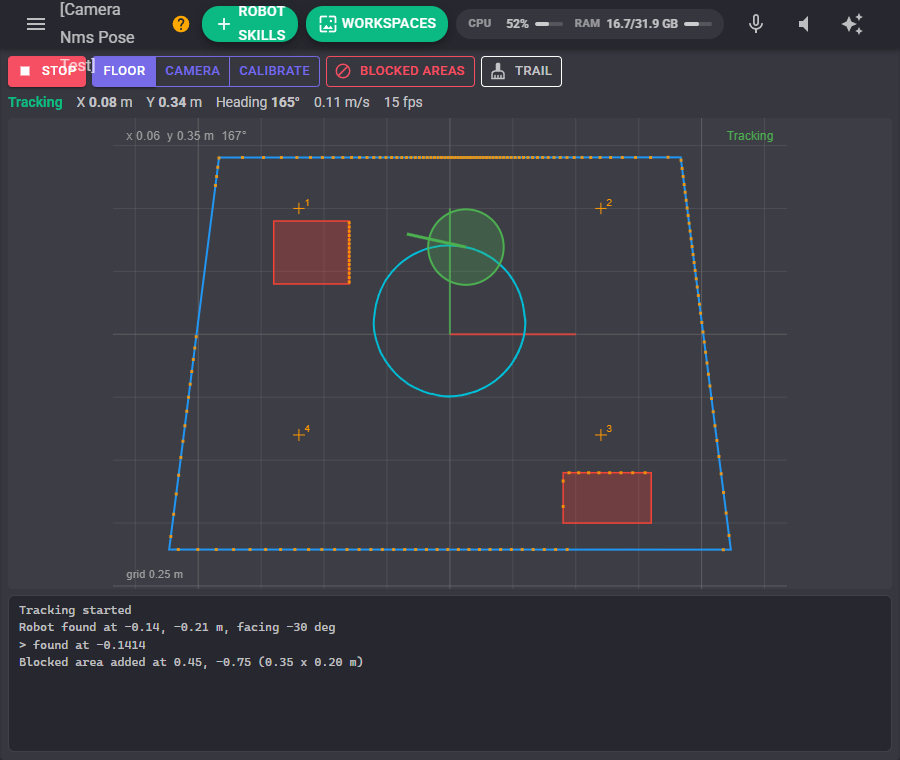Viewport: 900px width, 760px height.
Task: Click the Heading 165° readout
Action: pyautogui.click(x=258, y=102)
